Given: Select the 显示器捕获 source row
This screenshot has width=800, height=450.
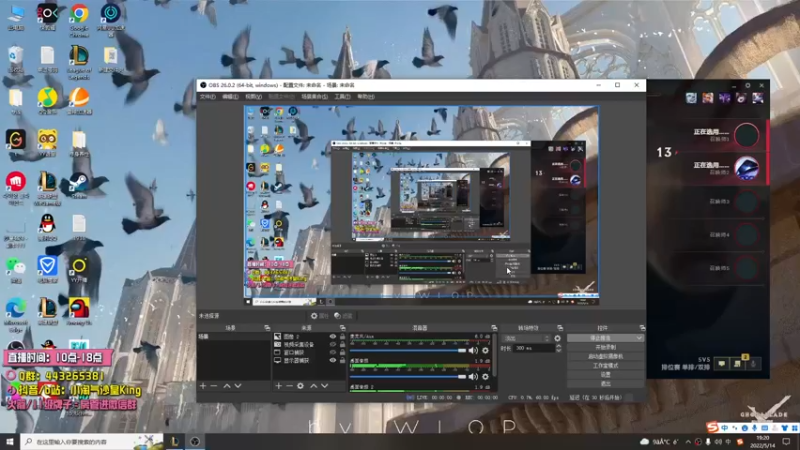Looking at the screenshot, I should point(308,360).
